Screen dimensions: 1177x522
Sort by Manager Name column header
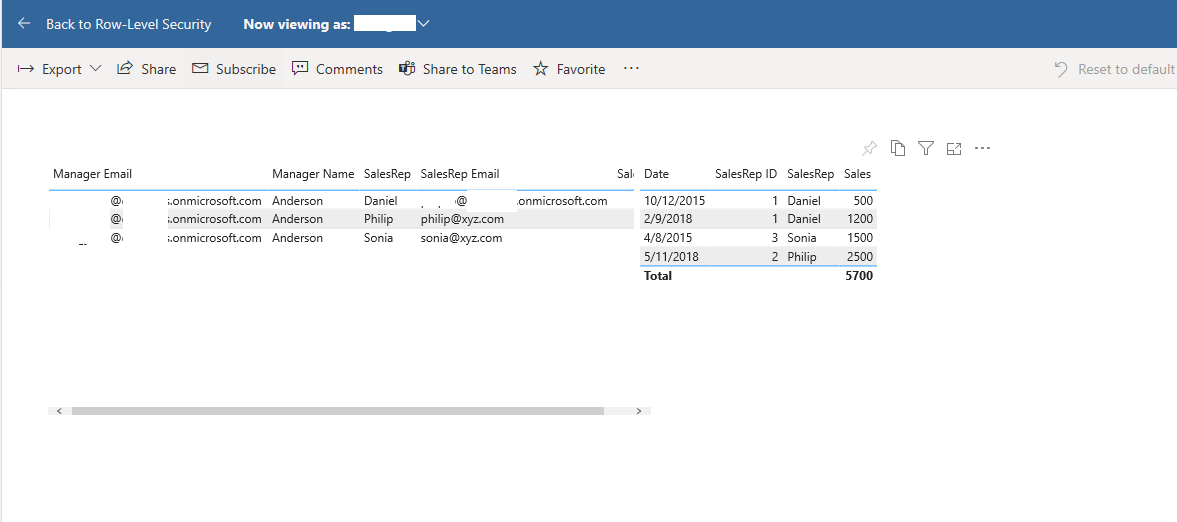[313, 174]
